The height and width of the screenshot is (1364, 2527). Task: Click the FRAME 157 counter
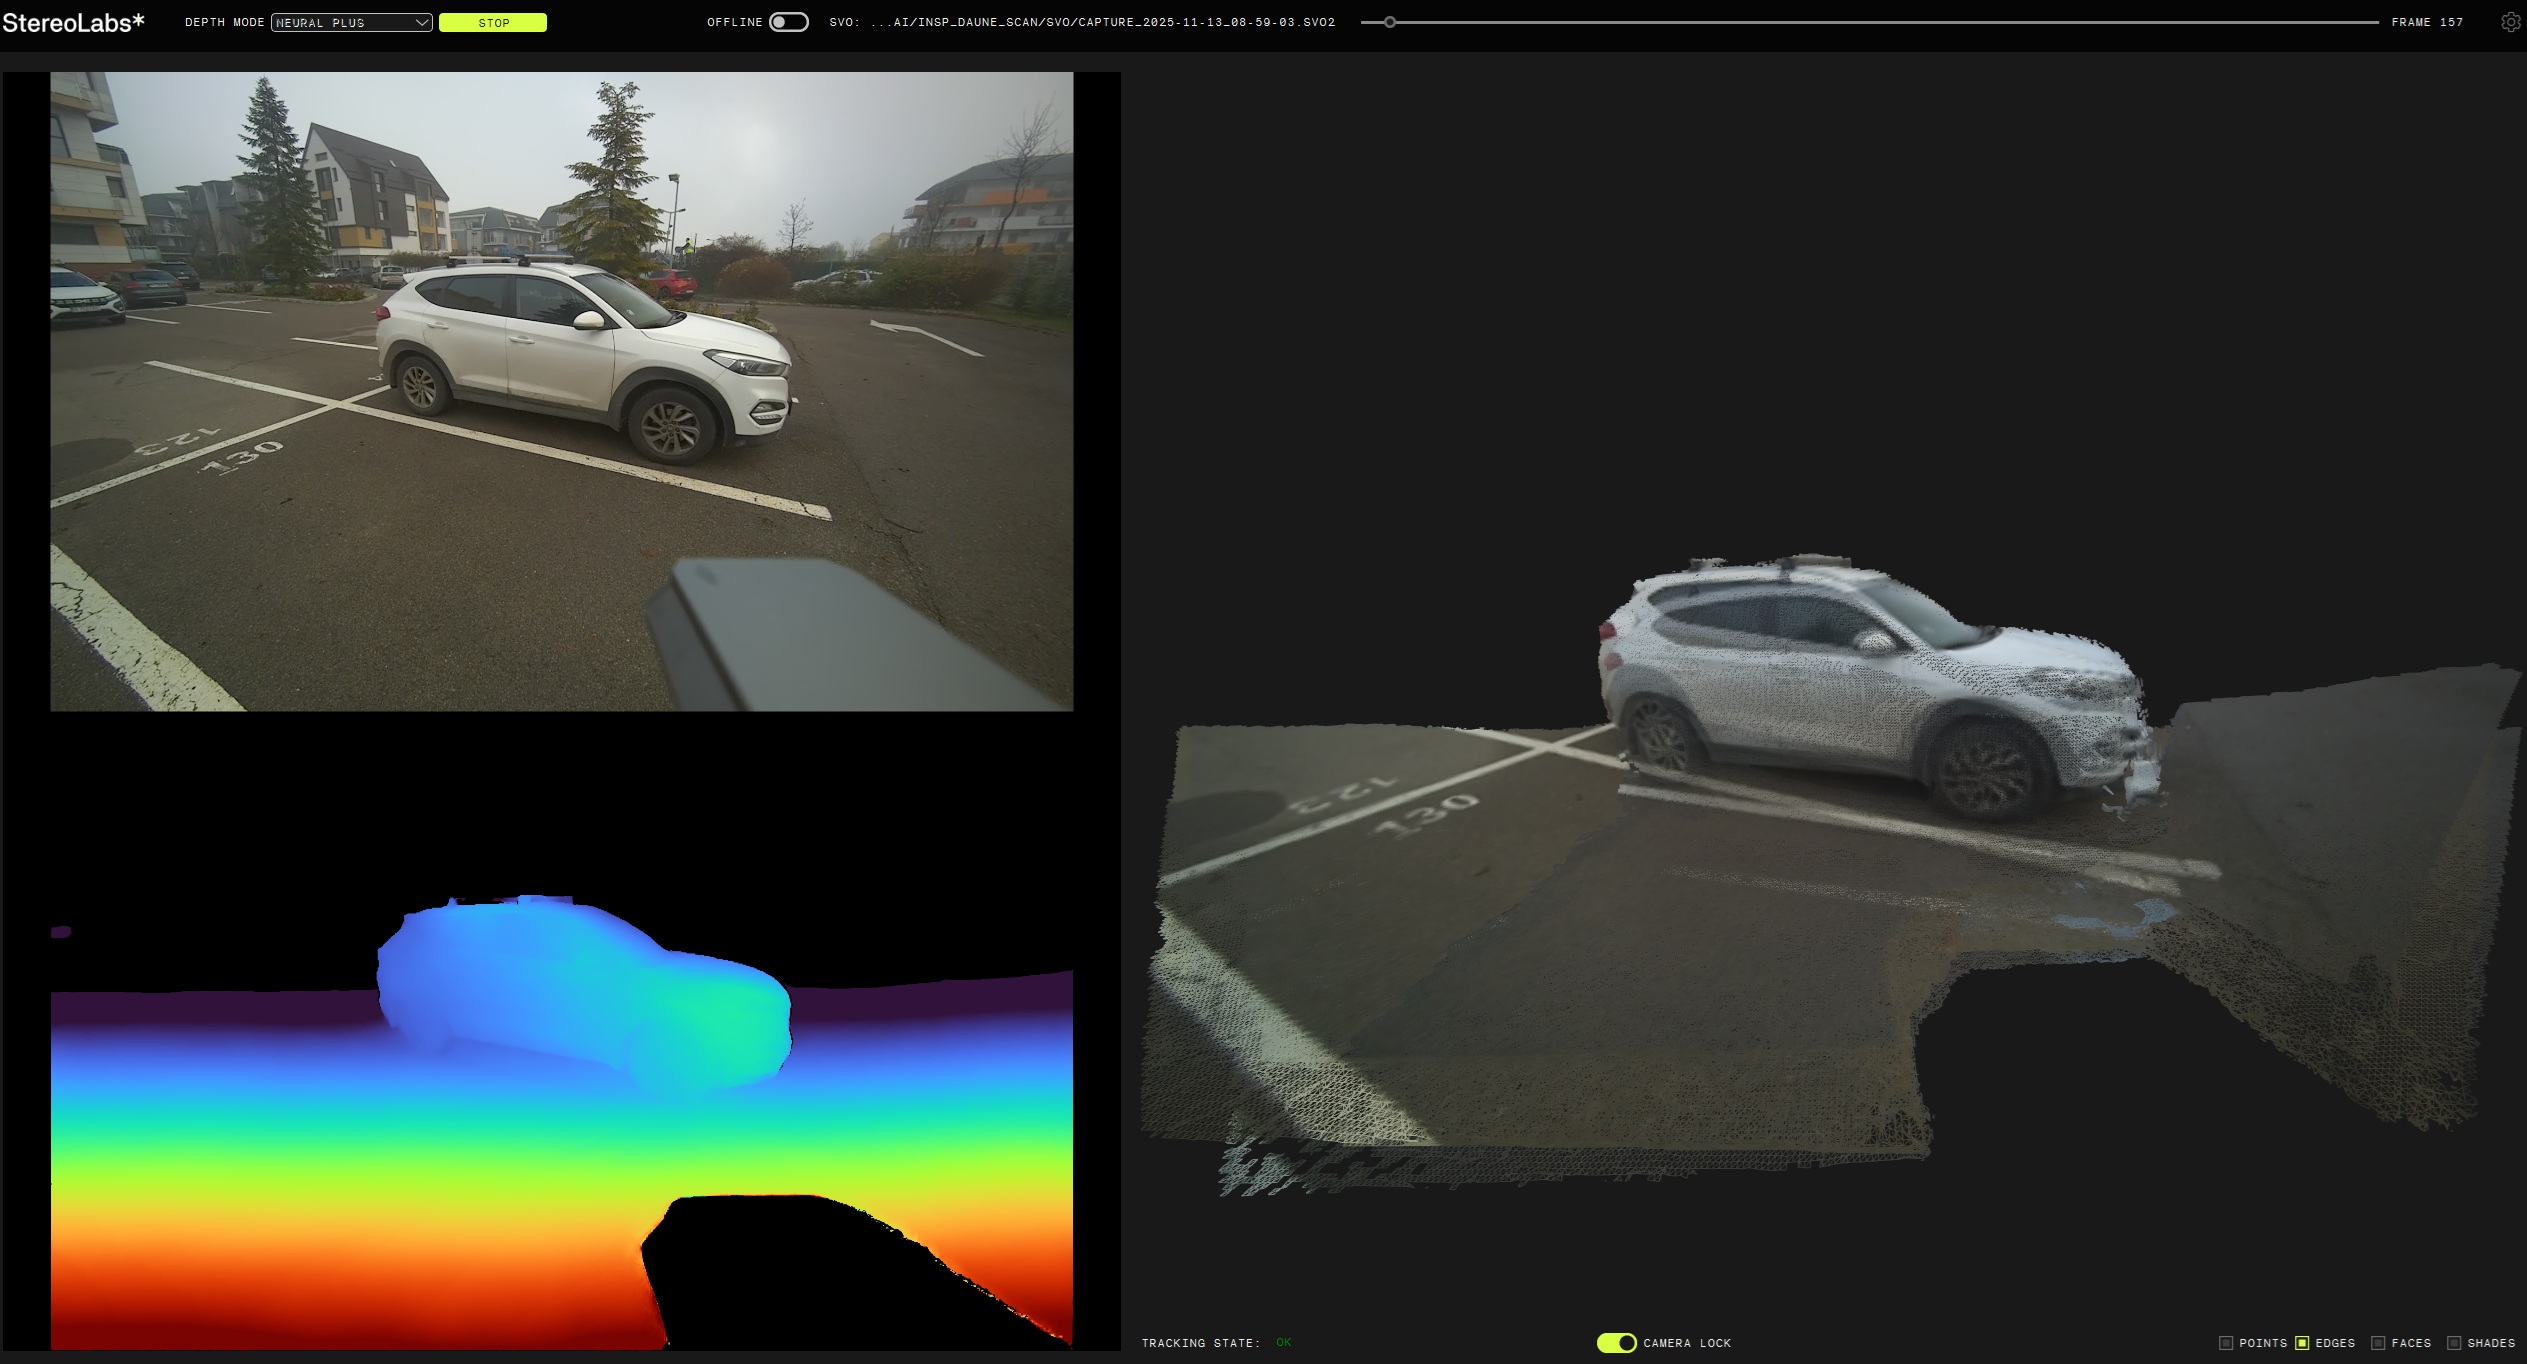[x=2427, y=22]
